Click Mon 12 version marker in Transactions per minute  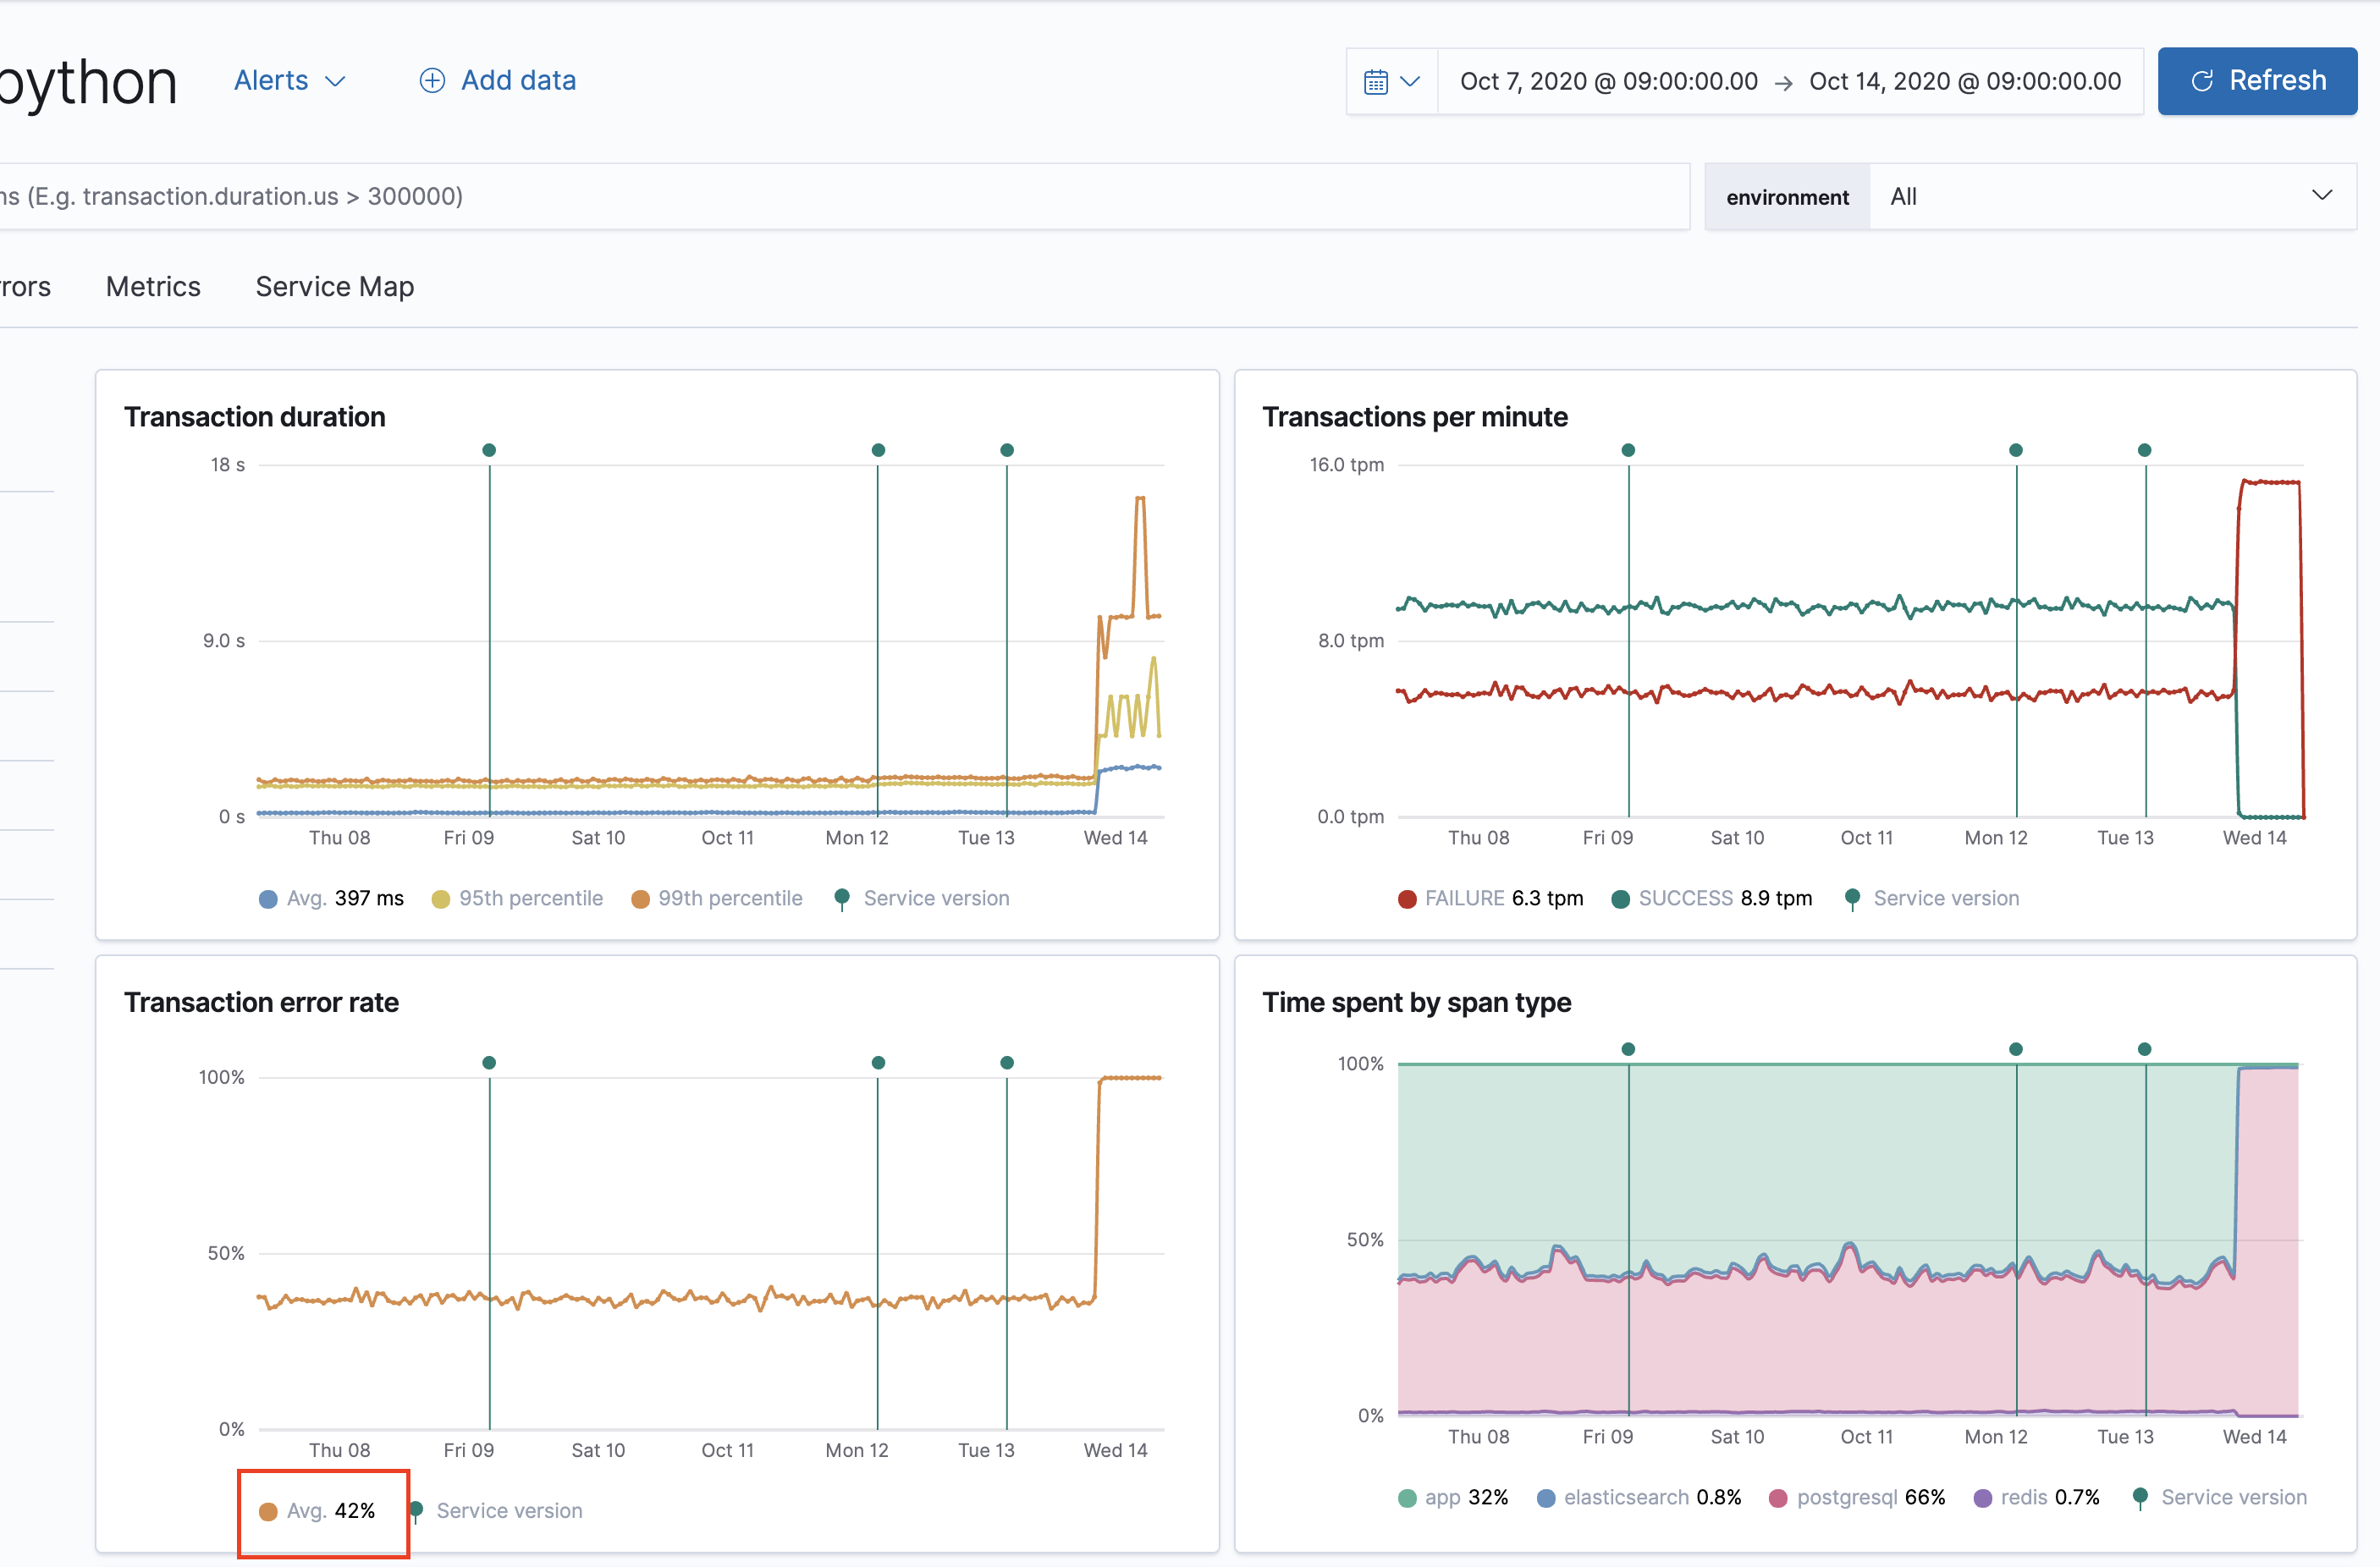click(x=2016, y=450)
